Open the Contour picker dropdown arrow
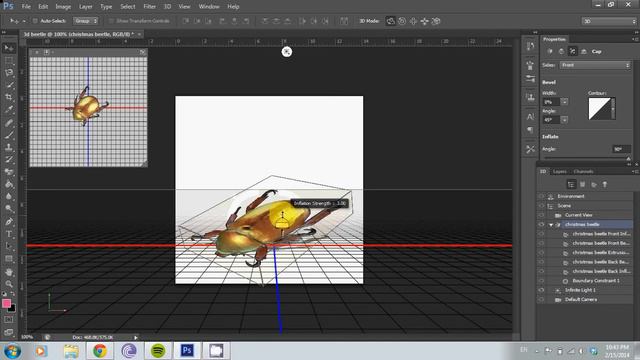 (x=613, y=109)
